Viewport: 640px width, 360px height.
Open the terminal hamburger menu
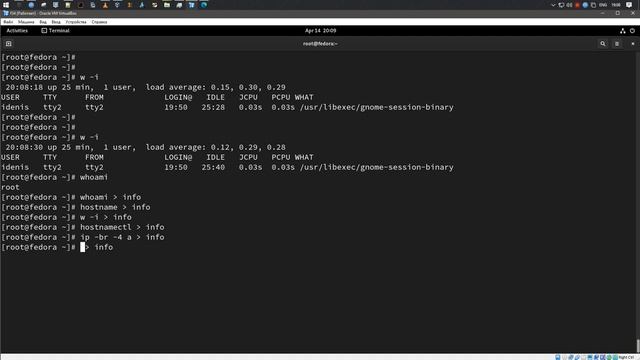[x=617, y=44]
